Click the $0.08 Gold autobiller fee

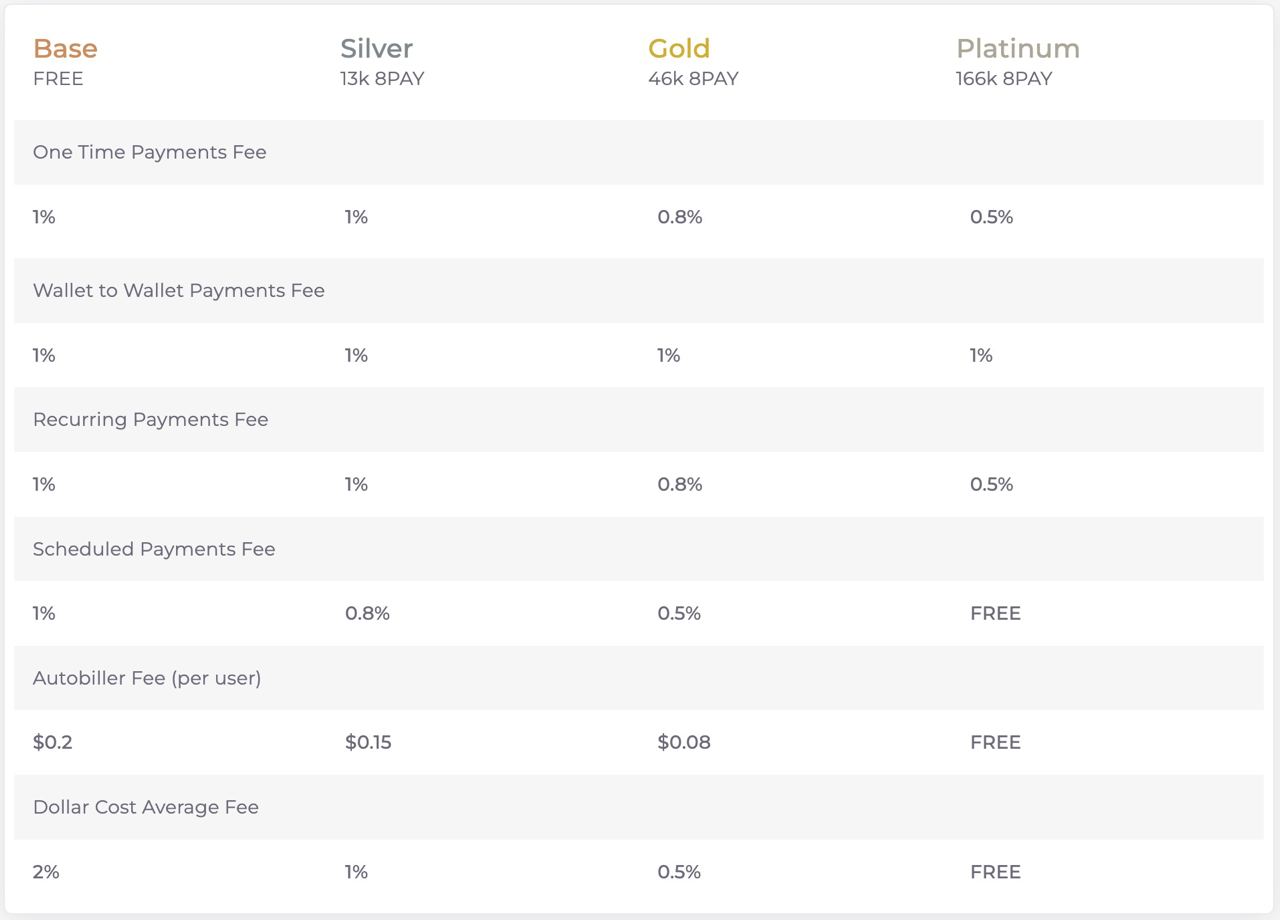(x=684, y=742)
